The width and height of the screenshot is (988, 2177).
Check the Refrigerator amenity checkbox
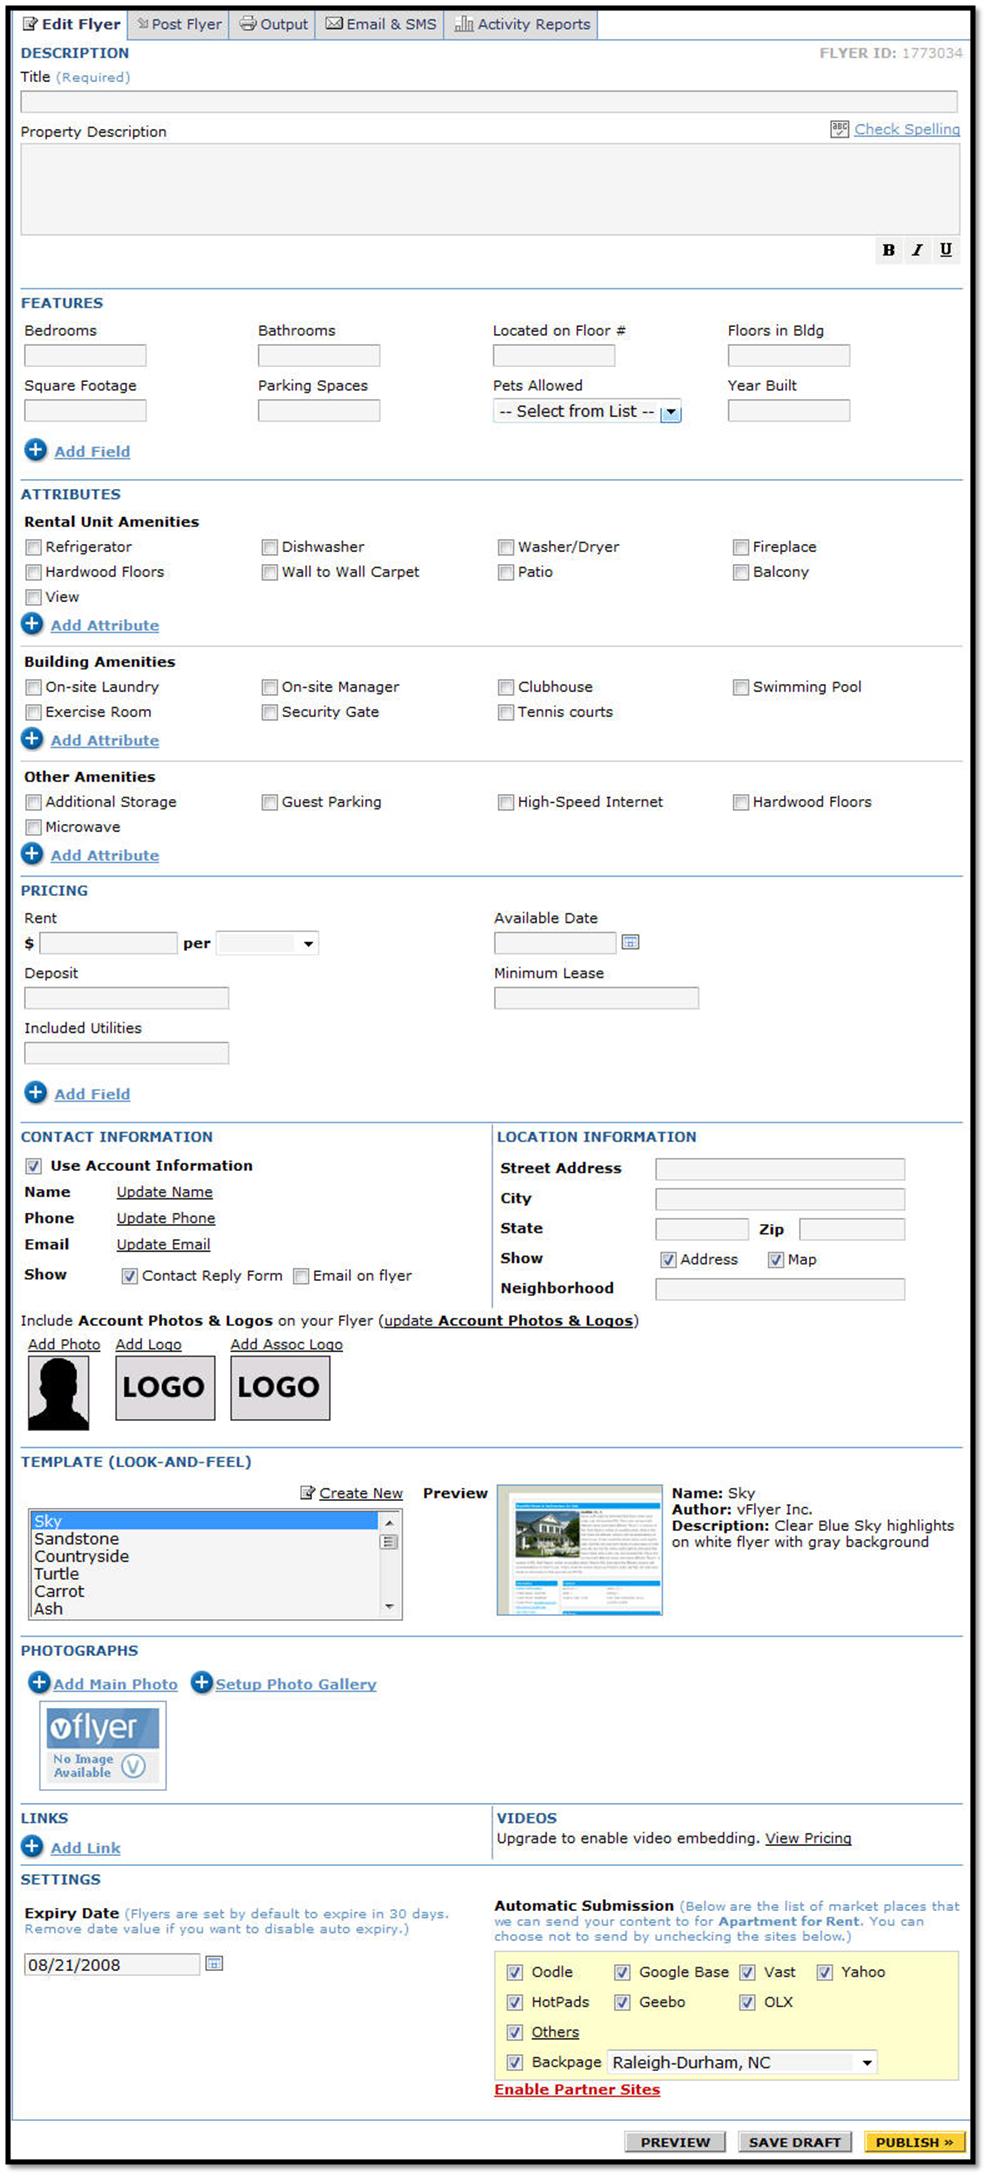pyautogui.click(x=33, y=547)
